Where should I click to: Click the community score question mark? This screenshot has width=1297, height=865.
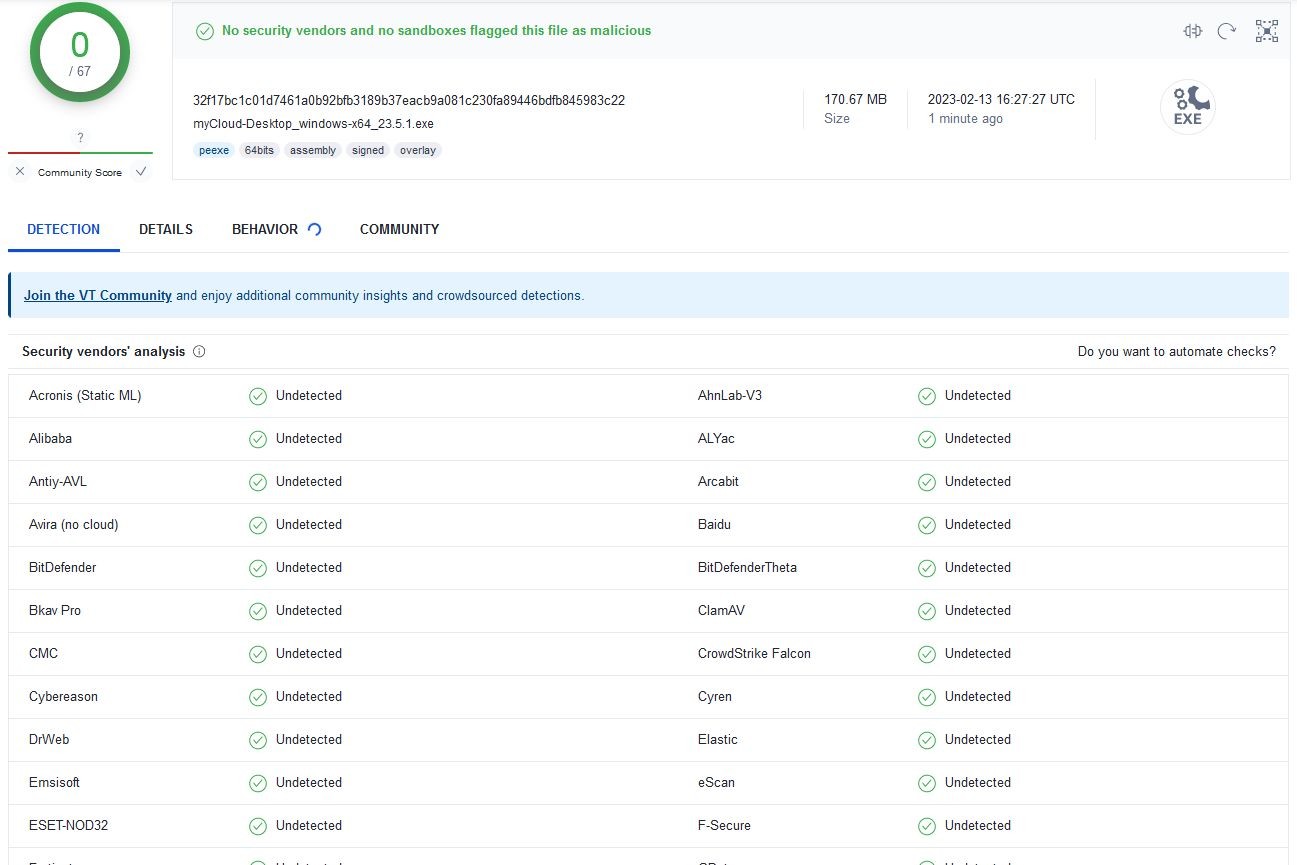tap(80, 137)
